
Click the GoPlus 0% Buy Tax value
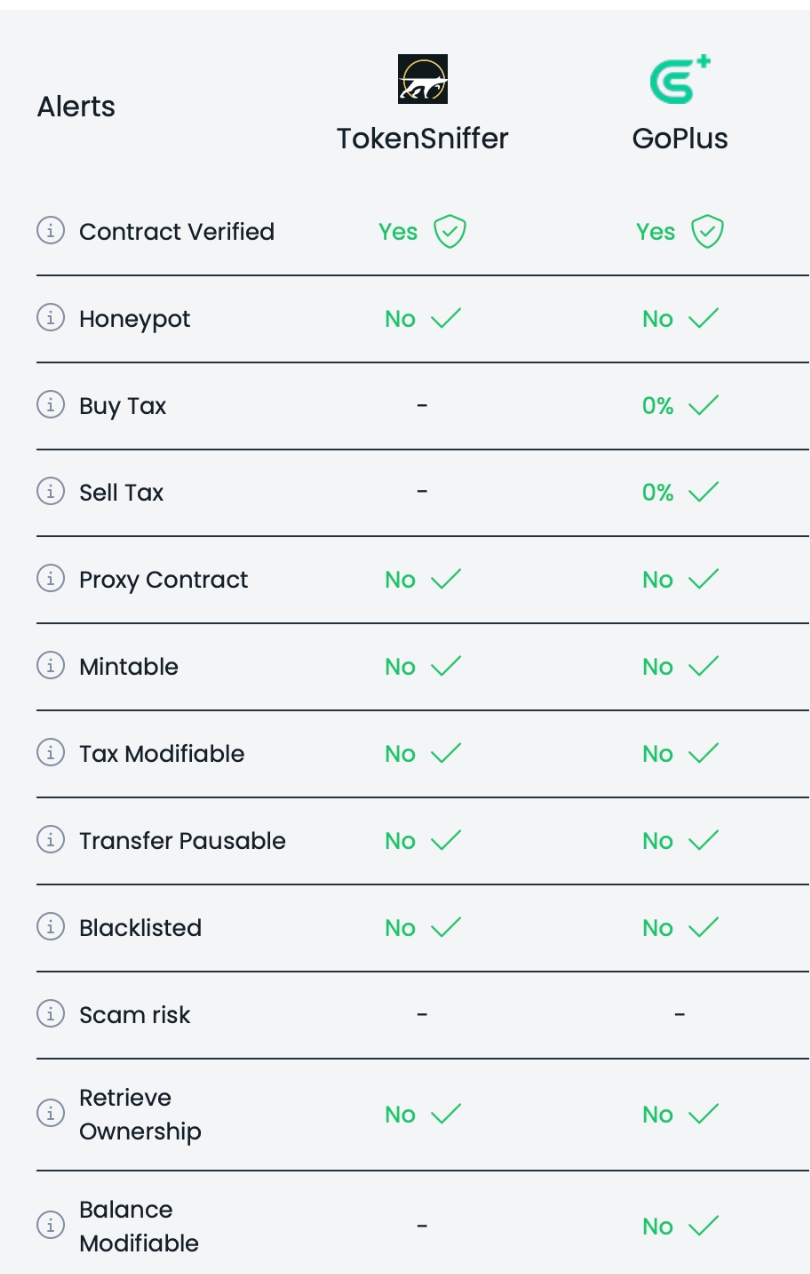658,406
